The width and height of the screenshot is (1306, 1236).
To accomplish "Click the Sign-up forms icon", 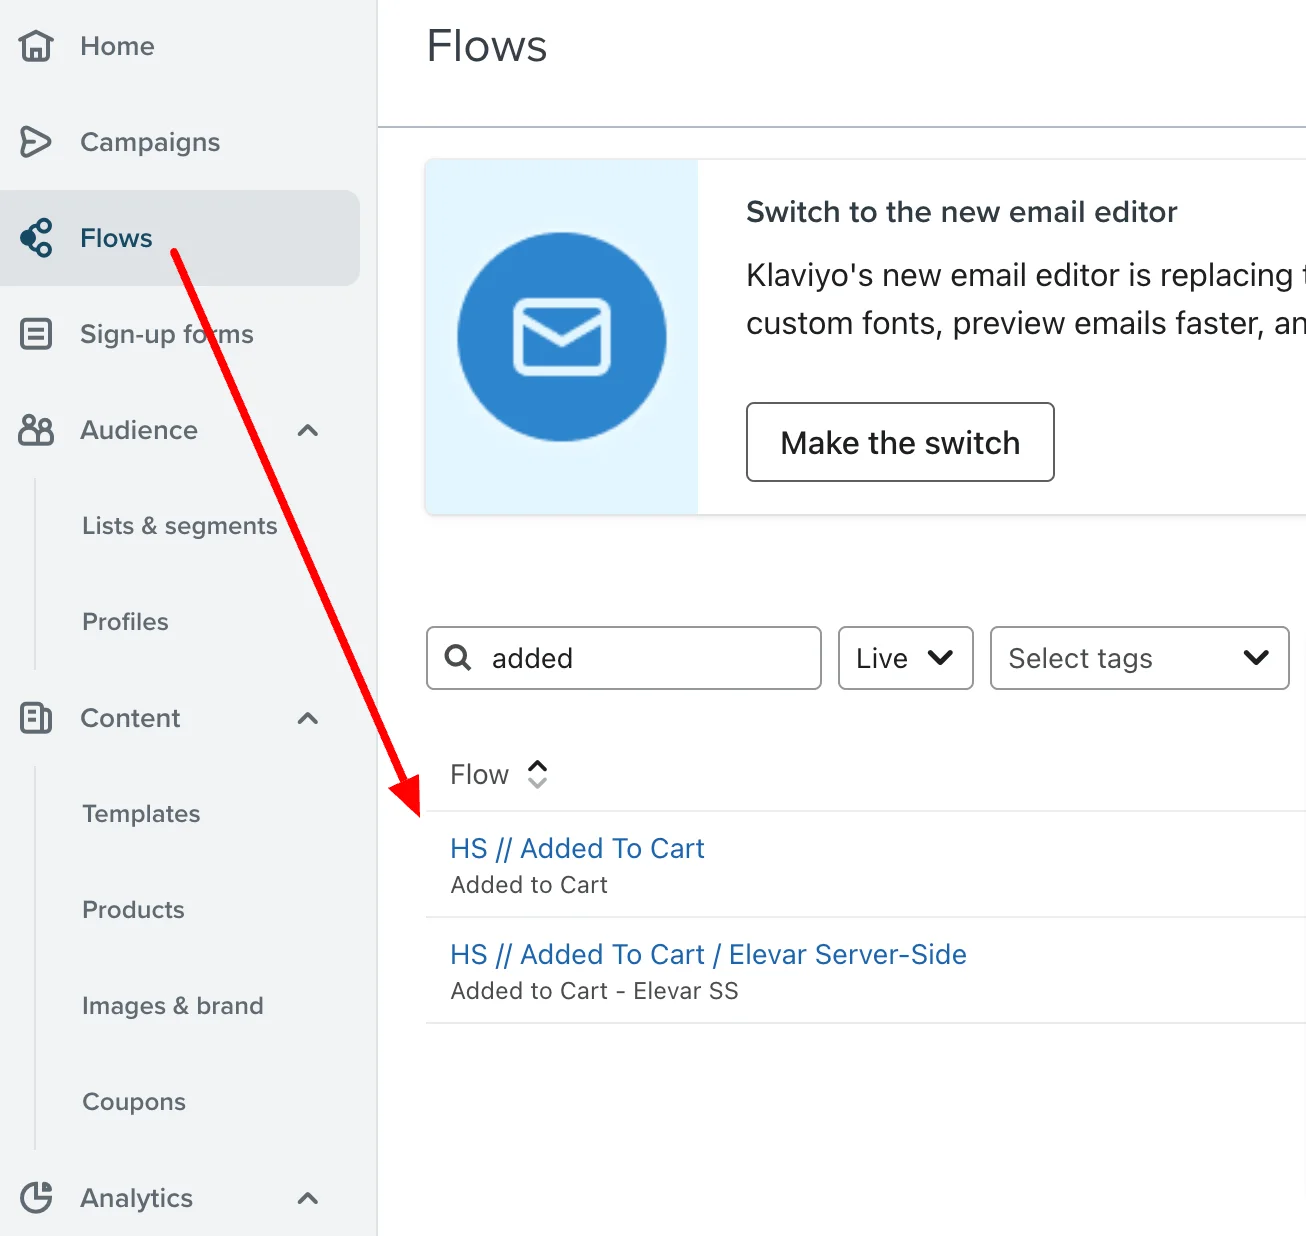I will 36,334.
